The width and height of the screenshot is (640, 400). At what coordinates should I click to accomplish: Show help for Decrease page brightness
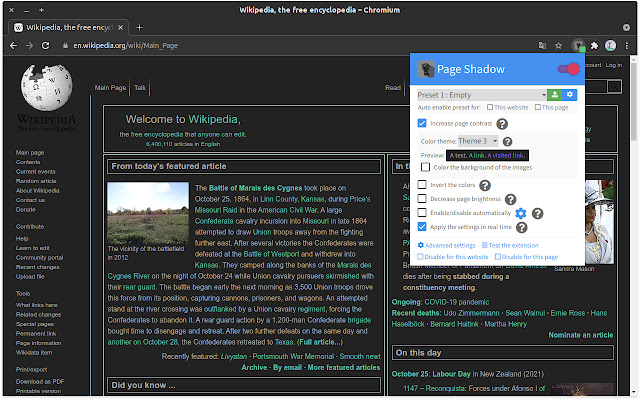coord(511,199)
